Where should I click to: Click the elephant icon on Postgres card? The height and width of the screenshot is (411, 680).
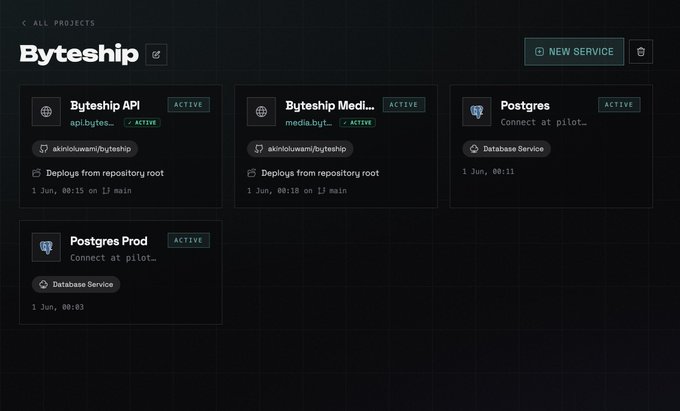click(x=477, y=111)
